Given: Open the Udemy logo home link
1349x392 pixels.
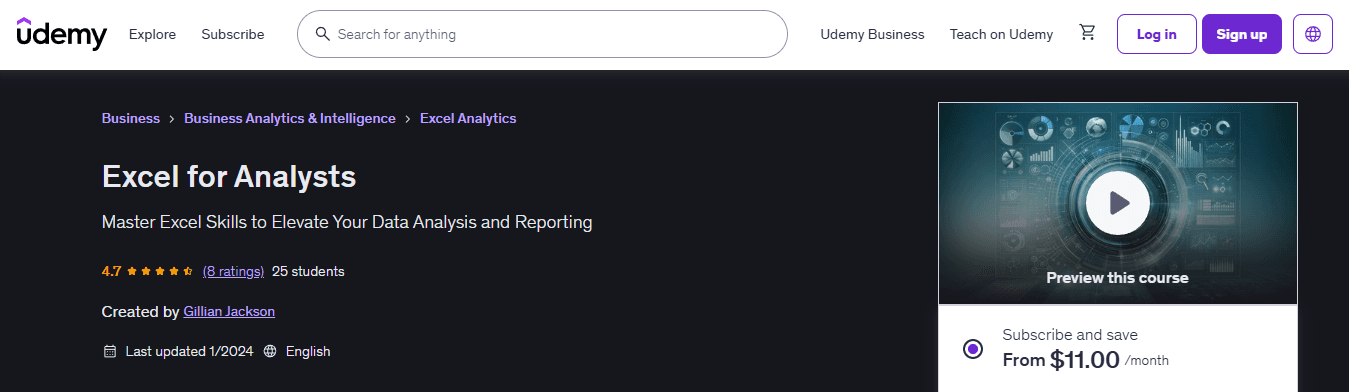Looking at the screenshot, I should coord(61,34).
